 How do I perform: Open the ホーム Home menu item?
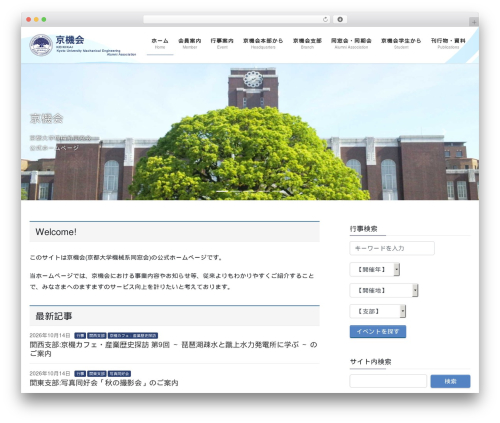(160, 43)
